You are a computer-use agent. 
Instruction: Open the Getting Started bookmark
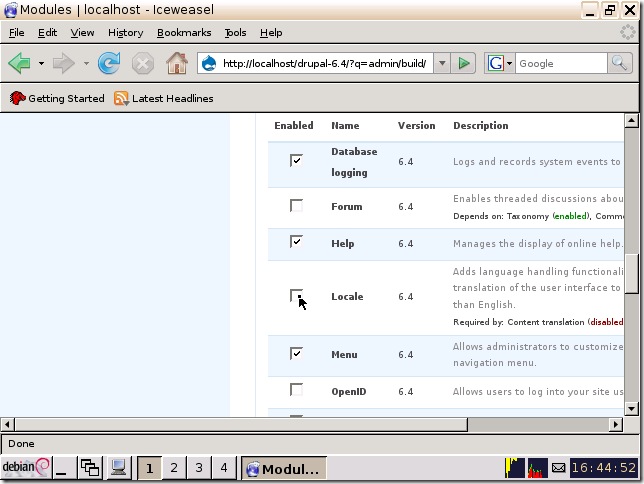(x=57, y=98)
